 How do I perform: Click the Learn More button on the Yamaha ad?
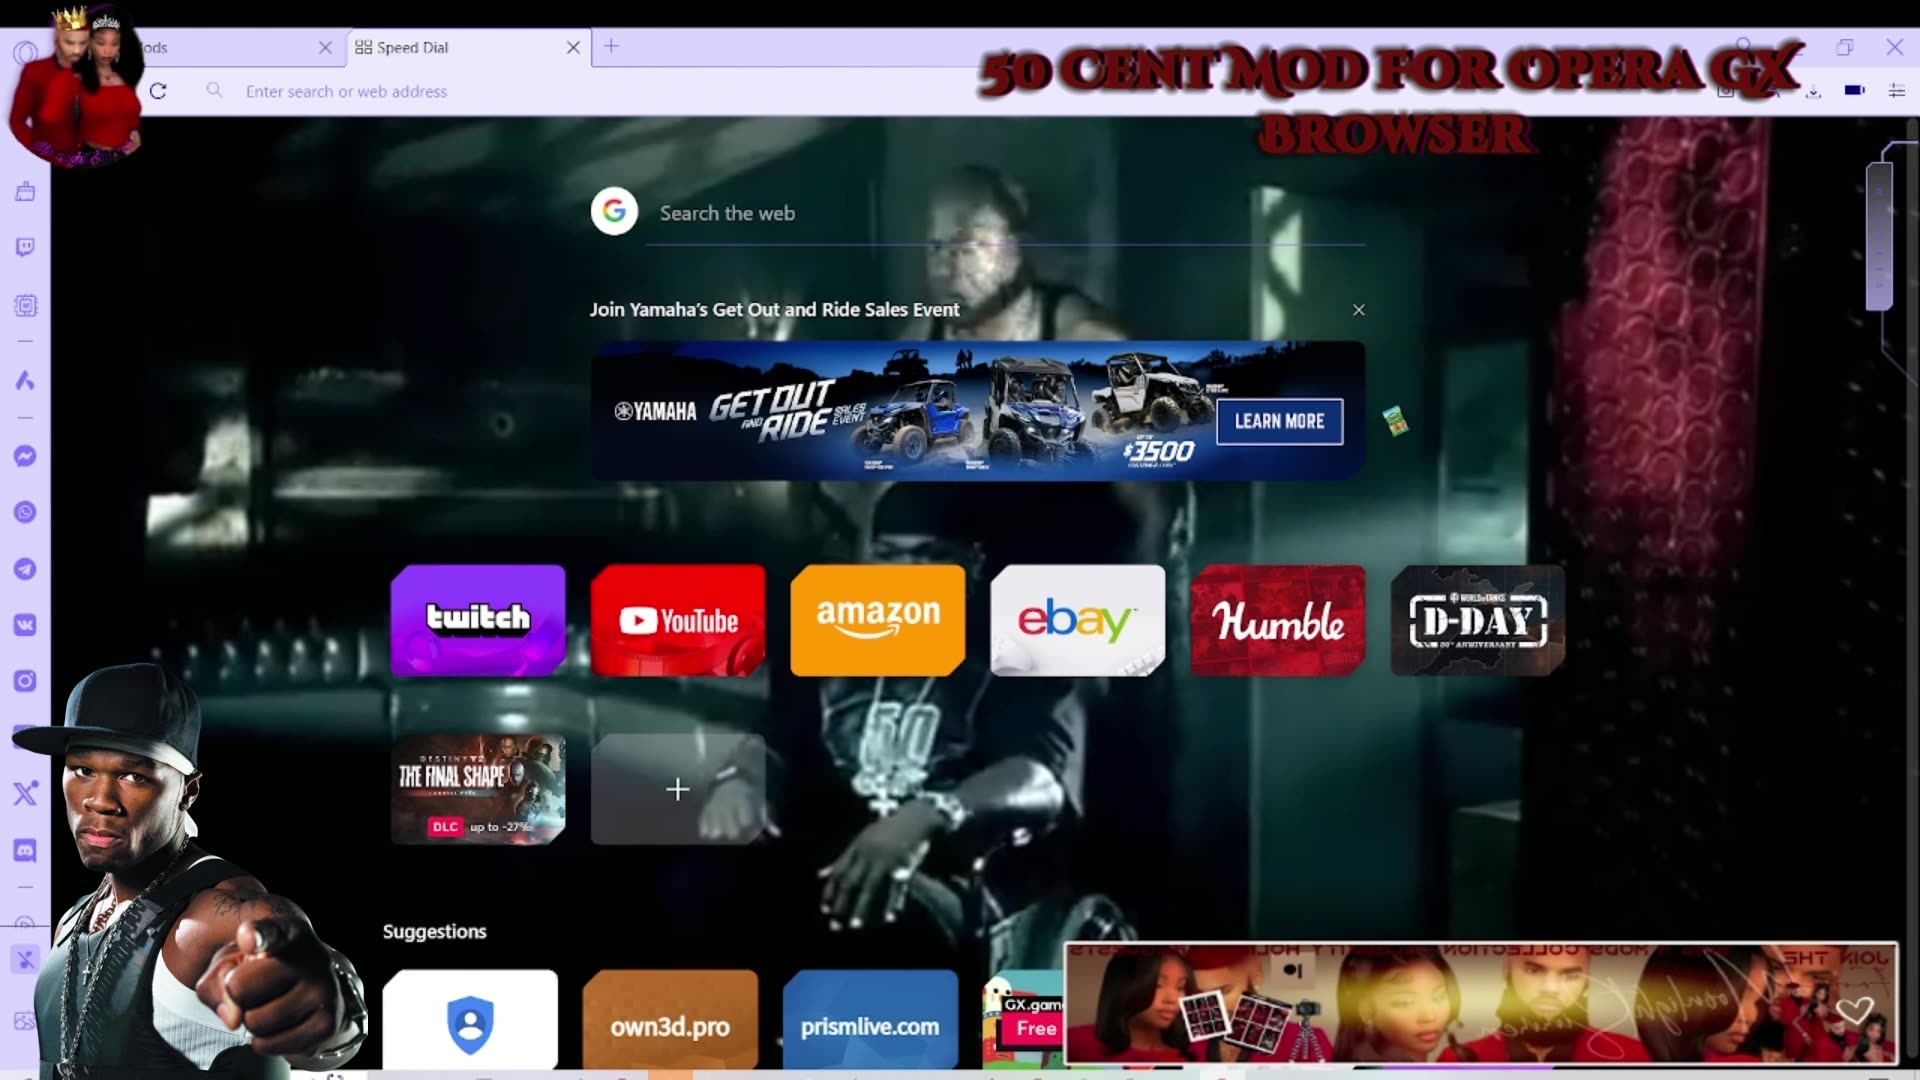coord(1280,421)
